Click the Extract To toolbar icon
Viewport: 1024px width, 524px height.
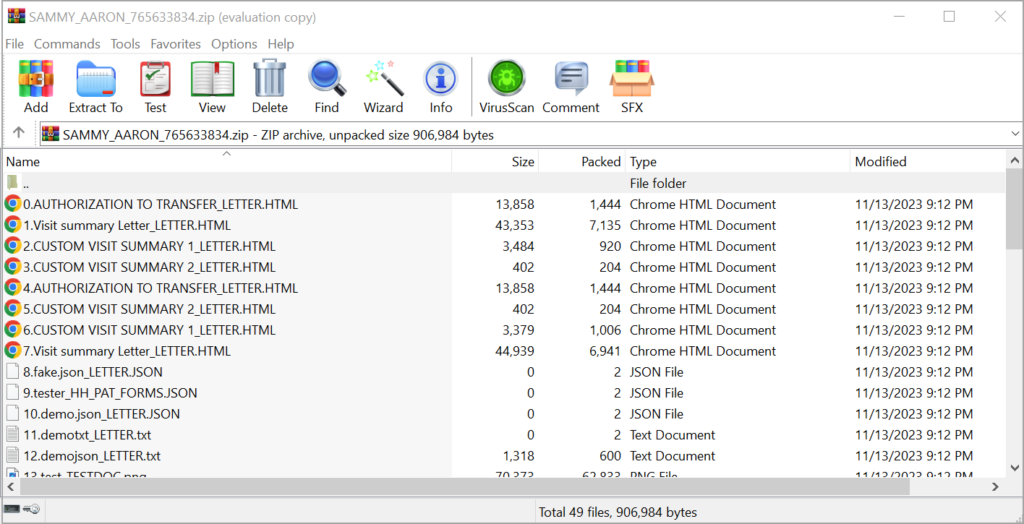coord(96,86)
